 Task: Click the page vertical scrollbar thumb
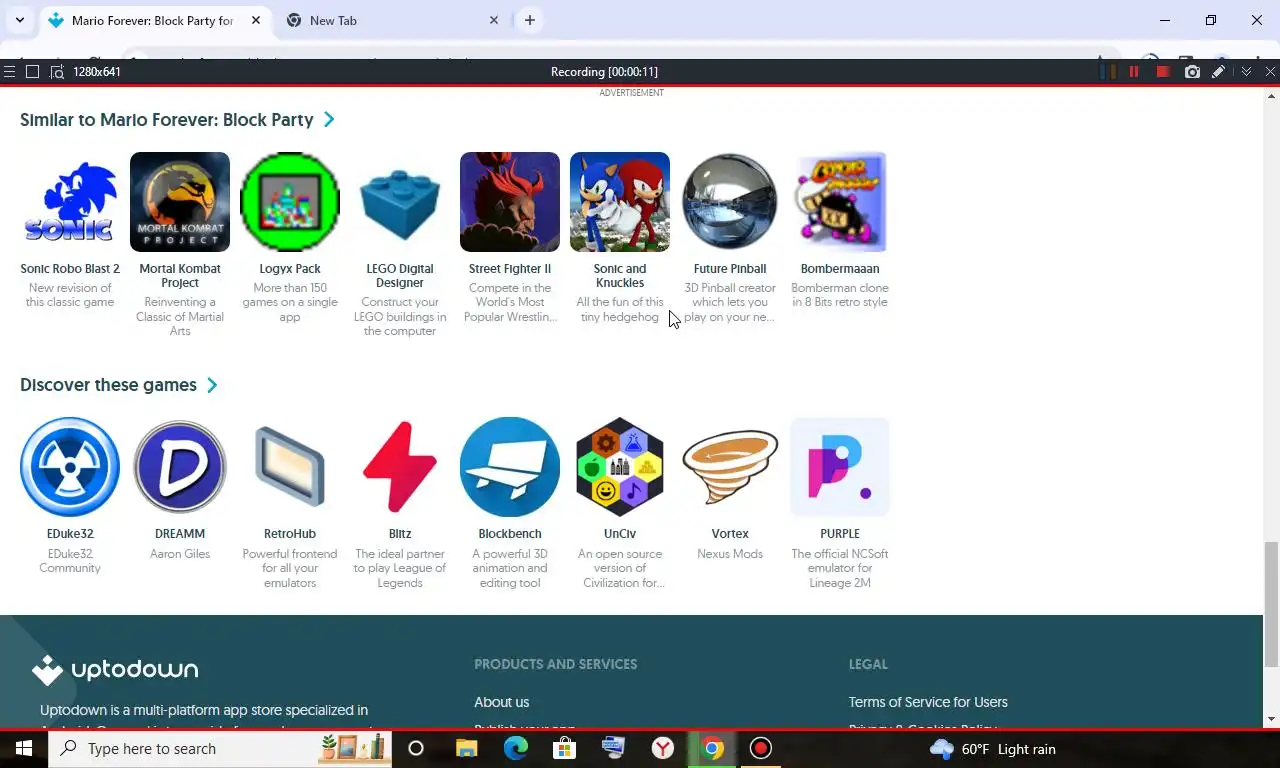click(1271, 604)
